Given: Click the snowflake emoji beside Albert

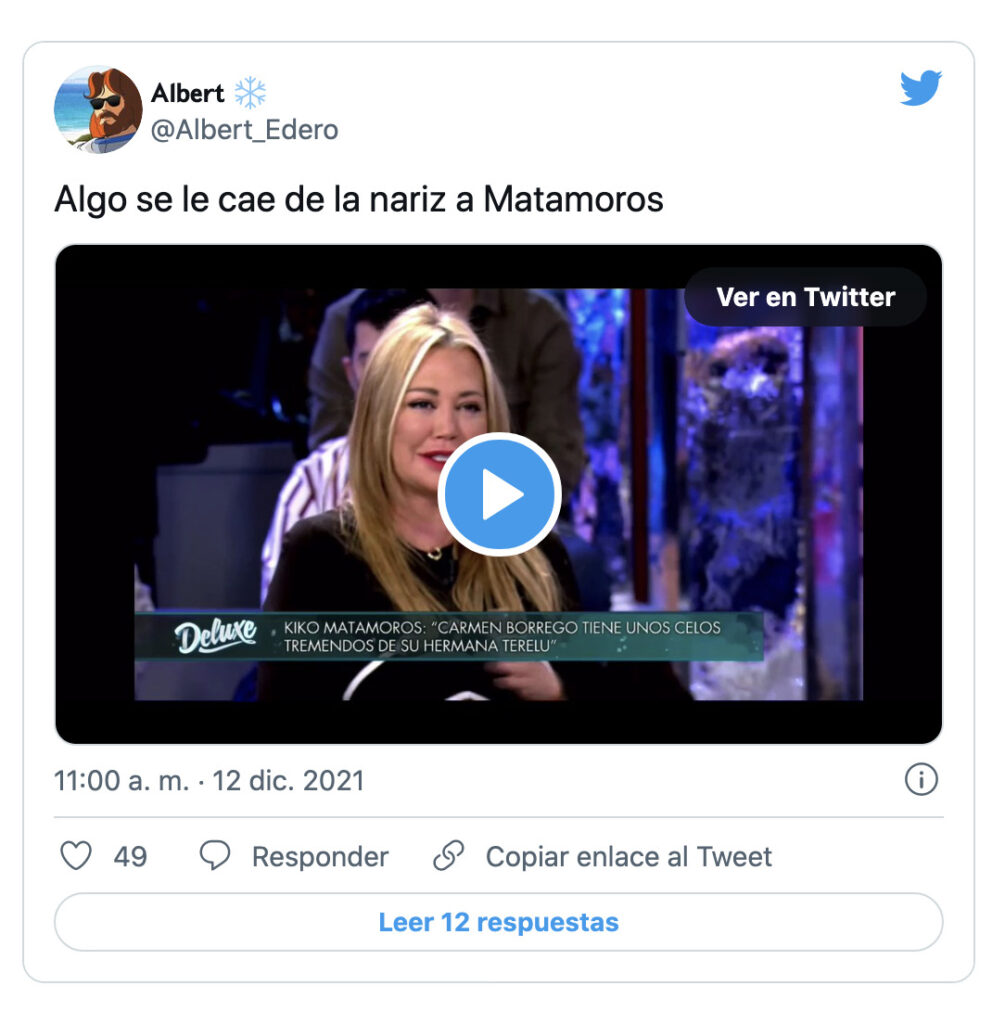Looking at the screenshot, I should point(250,93).
